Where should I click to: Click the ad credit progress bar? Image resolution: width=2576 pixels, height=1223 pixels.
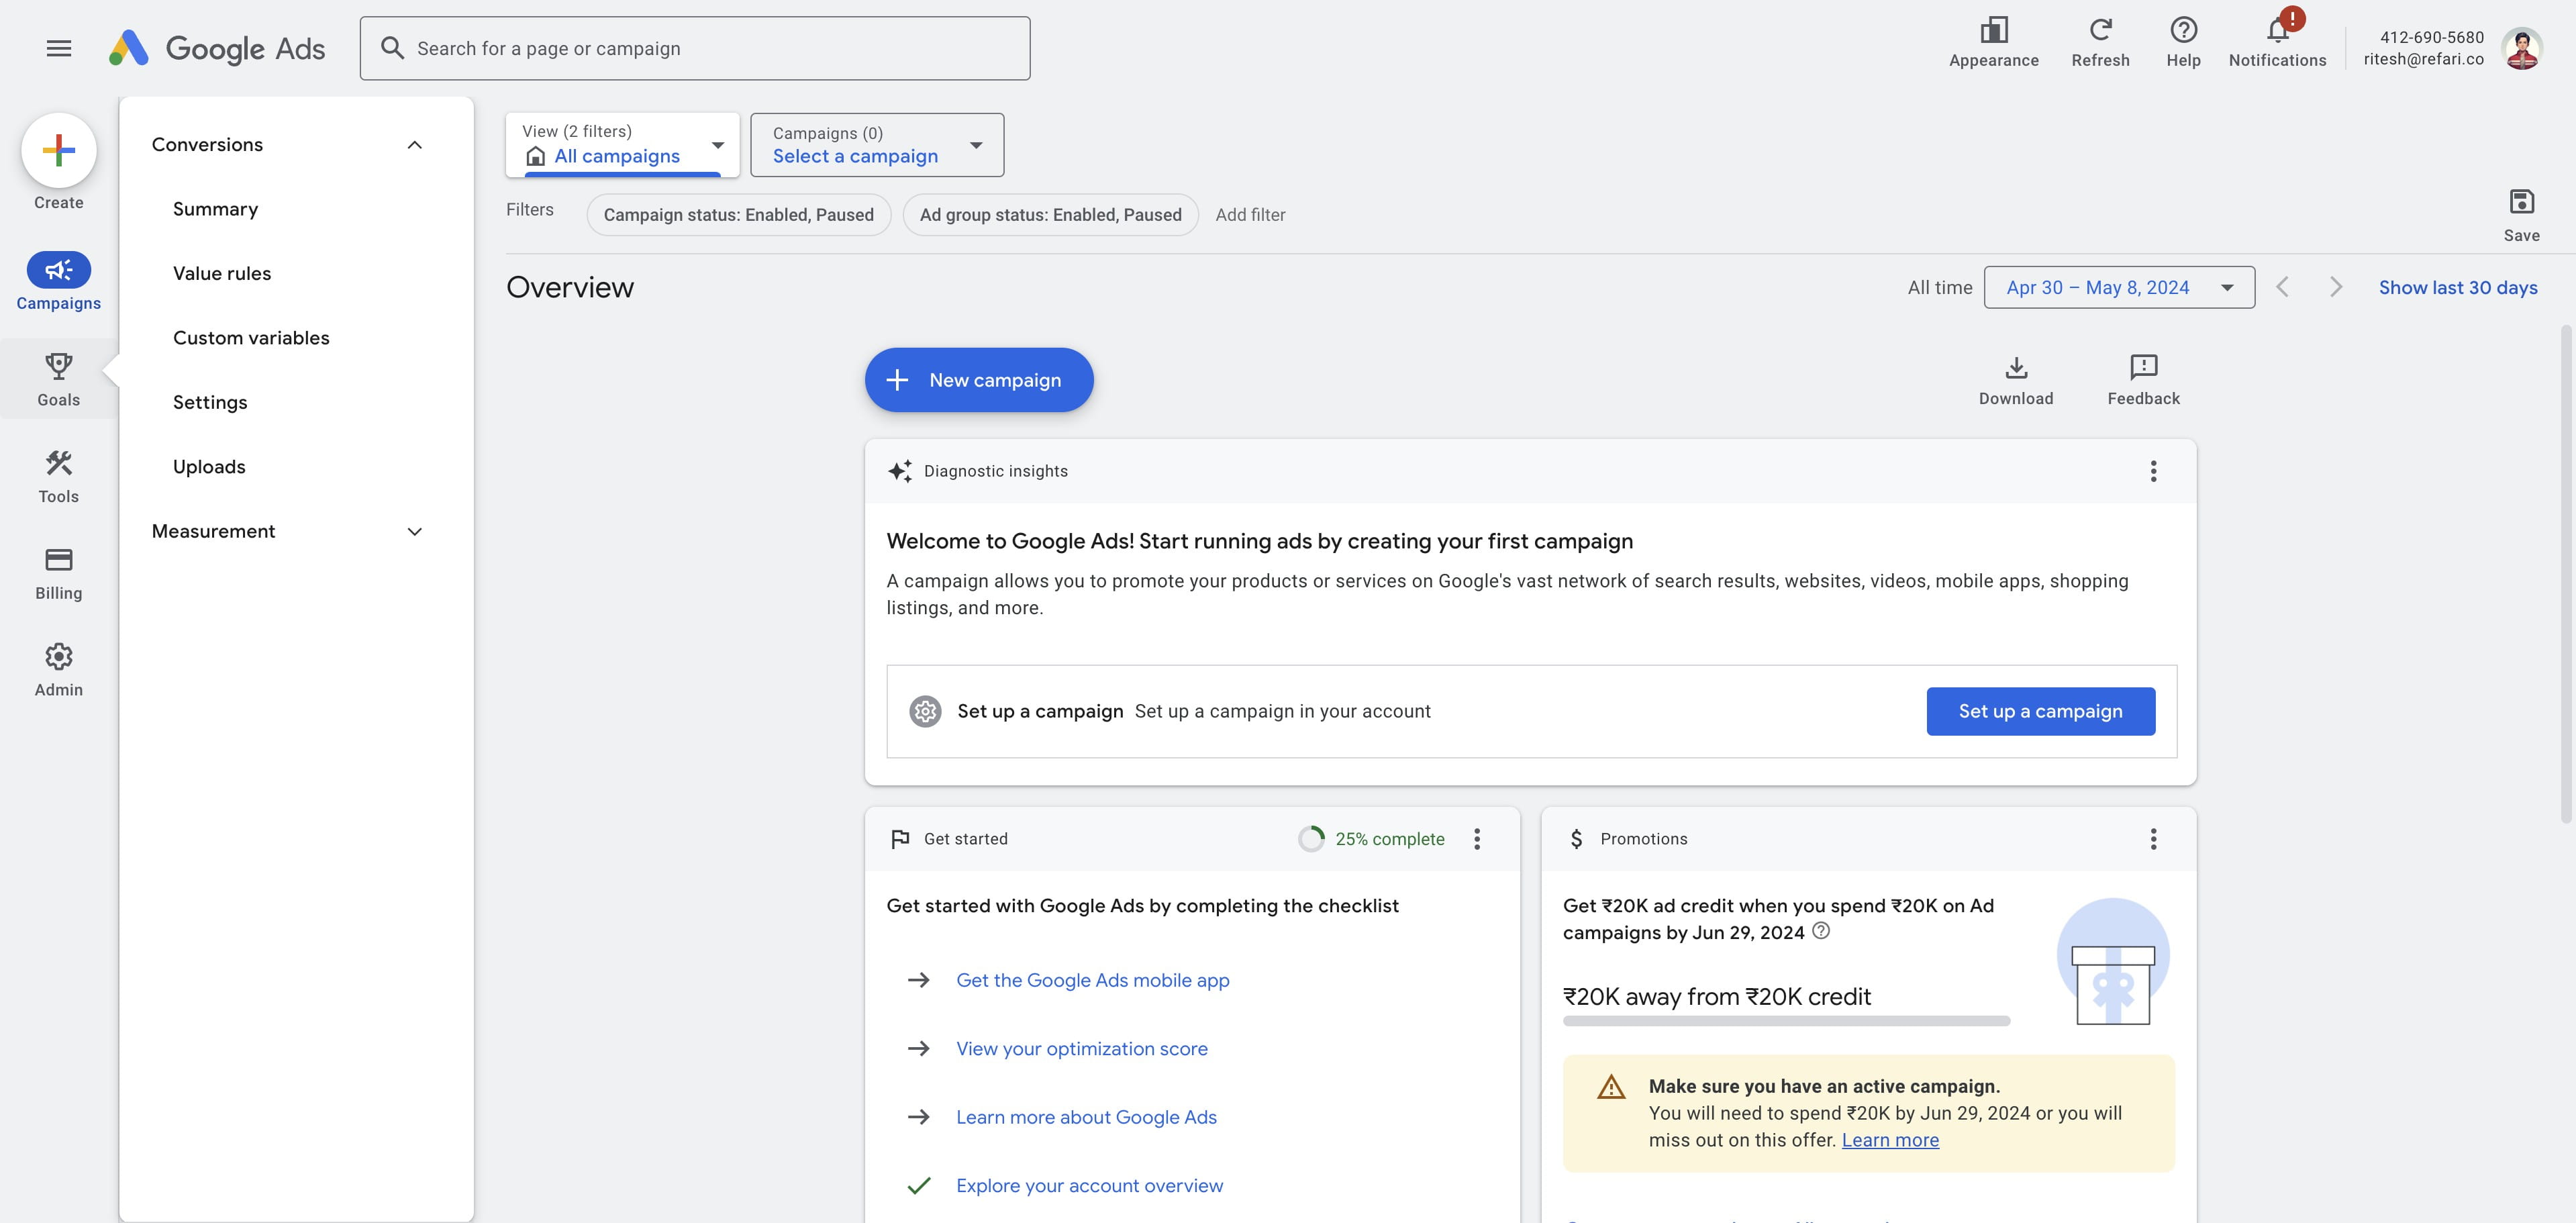pyautogui.click(x=1786, y=1021)
